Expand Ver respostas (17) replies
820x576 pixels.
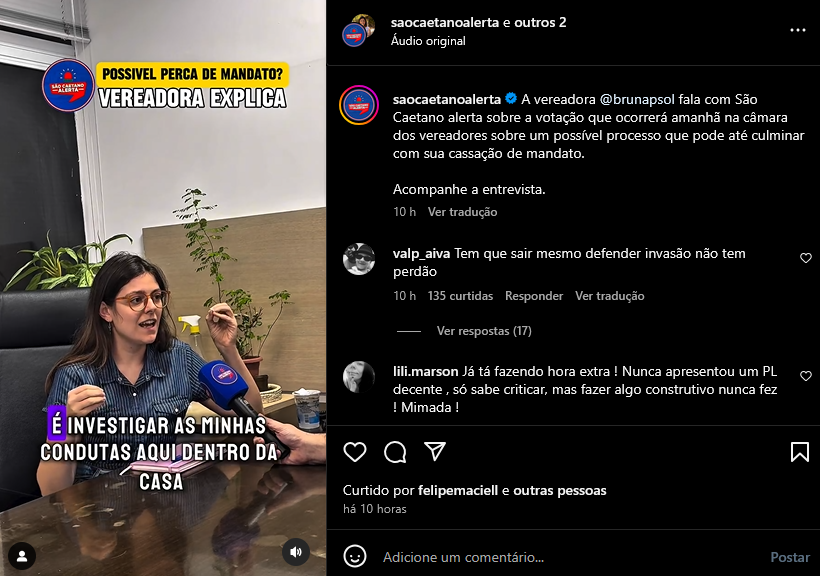484,331
